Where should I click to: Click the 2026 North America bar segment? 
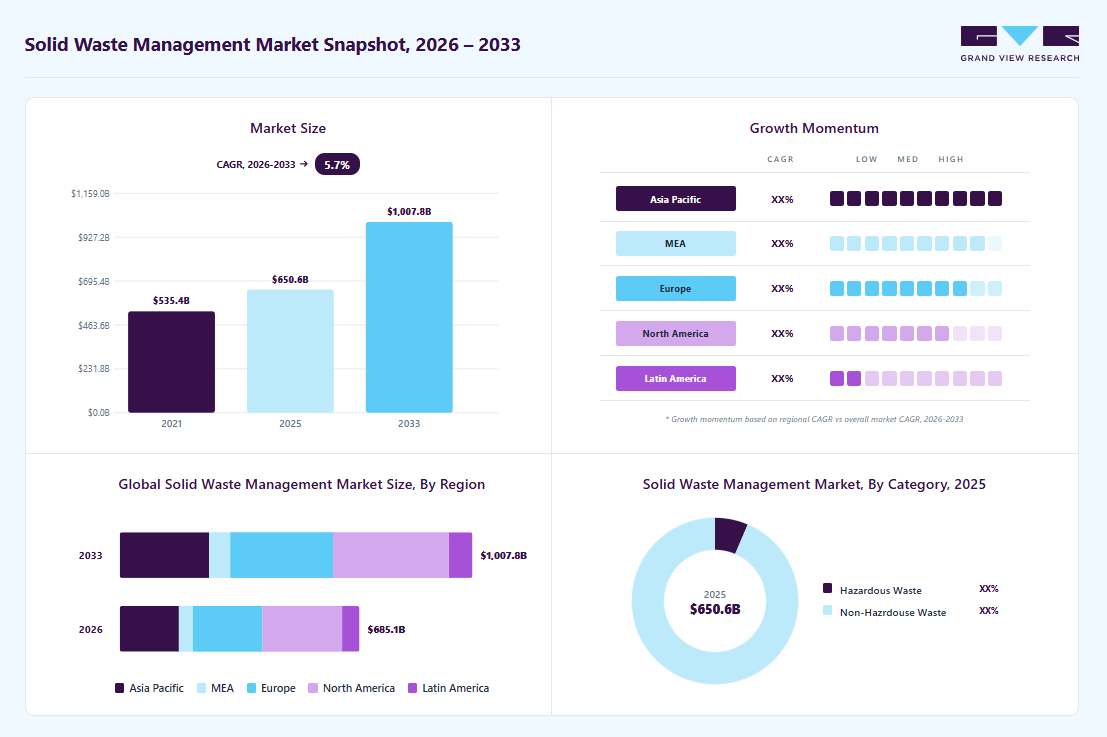point(302,629)
